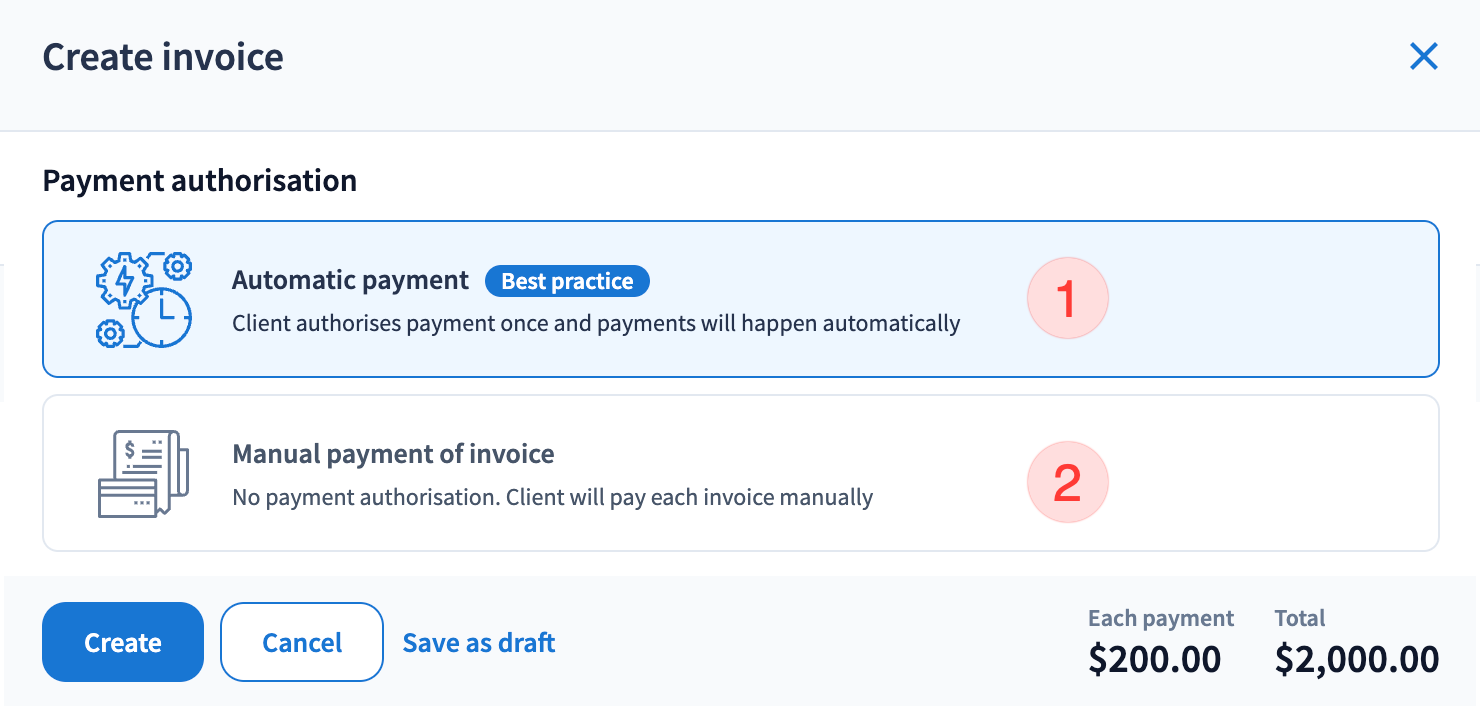Click the Payment authorisation section heading
The width and height of the screenshot is (1480, 708).
point(200,181)
